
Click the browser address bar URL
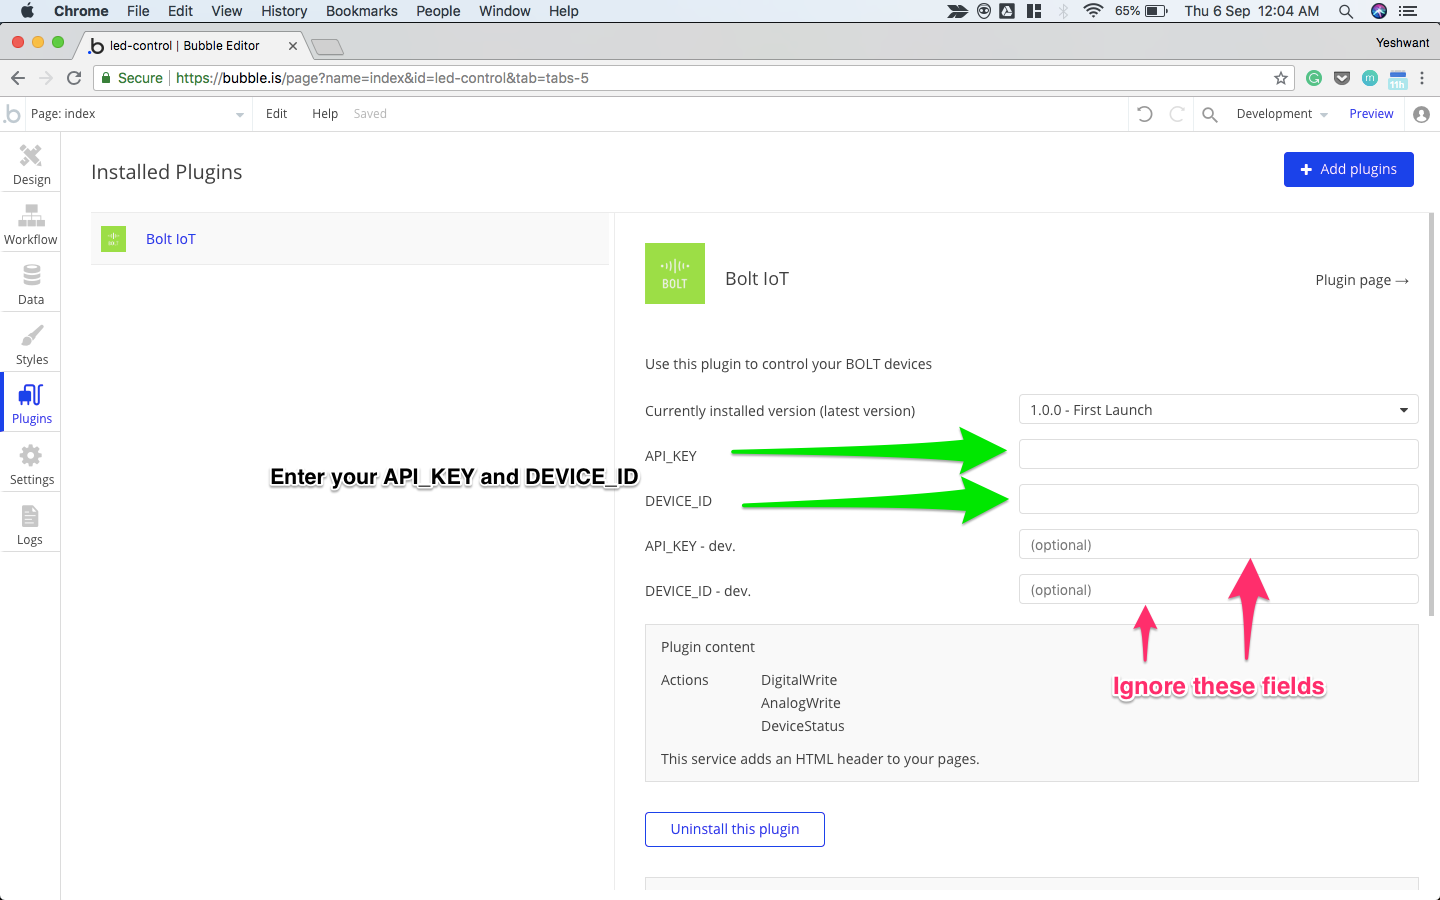tap(382, 78)
